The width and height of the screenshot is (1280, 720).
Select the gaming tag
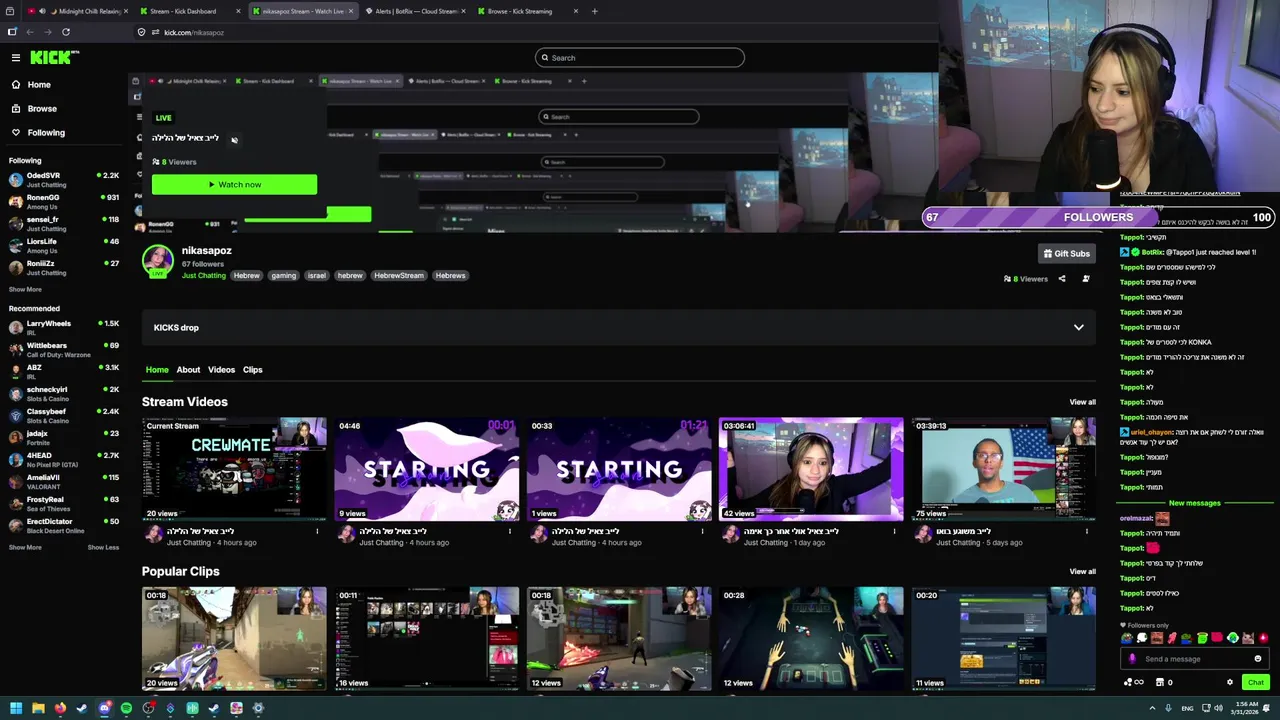click(283, 275)
